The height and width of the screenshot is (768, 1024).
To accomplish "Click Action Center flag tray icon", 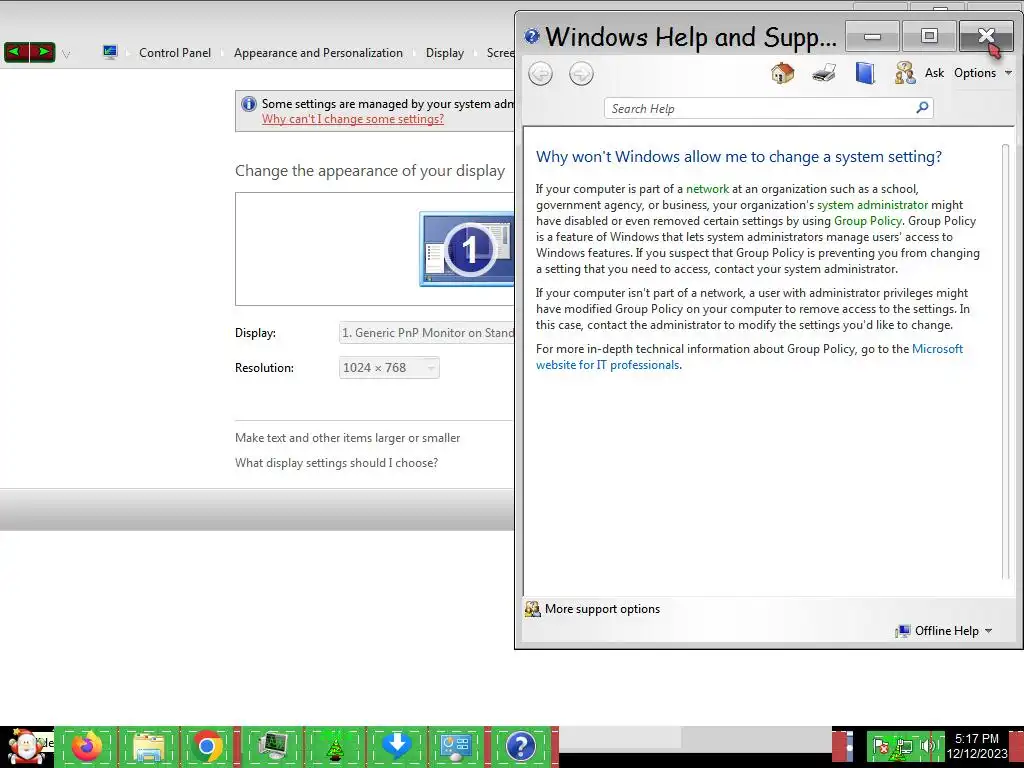I will [x=880, y=746].
